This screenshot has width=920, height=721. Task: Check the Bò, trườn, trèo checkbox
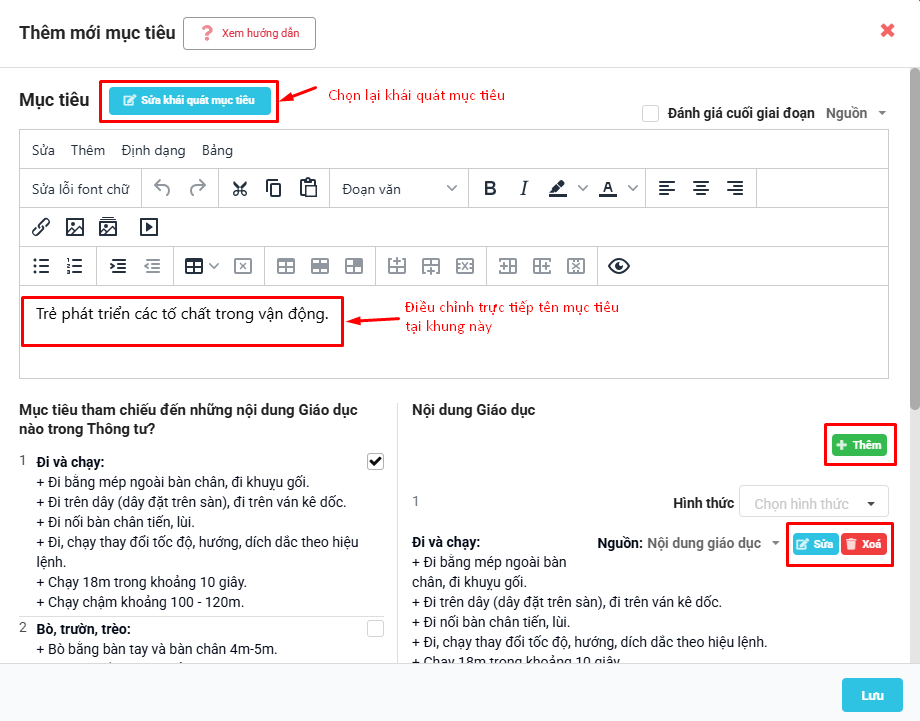click(375, 628)
